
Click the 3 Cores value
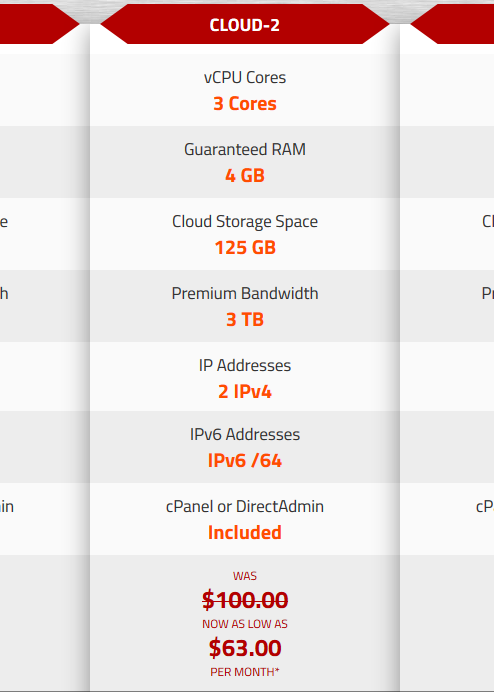pyautogui.click(x=245, y=104)
